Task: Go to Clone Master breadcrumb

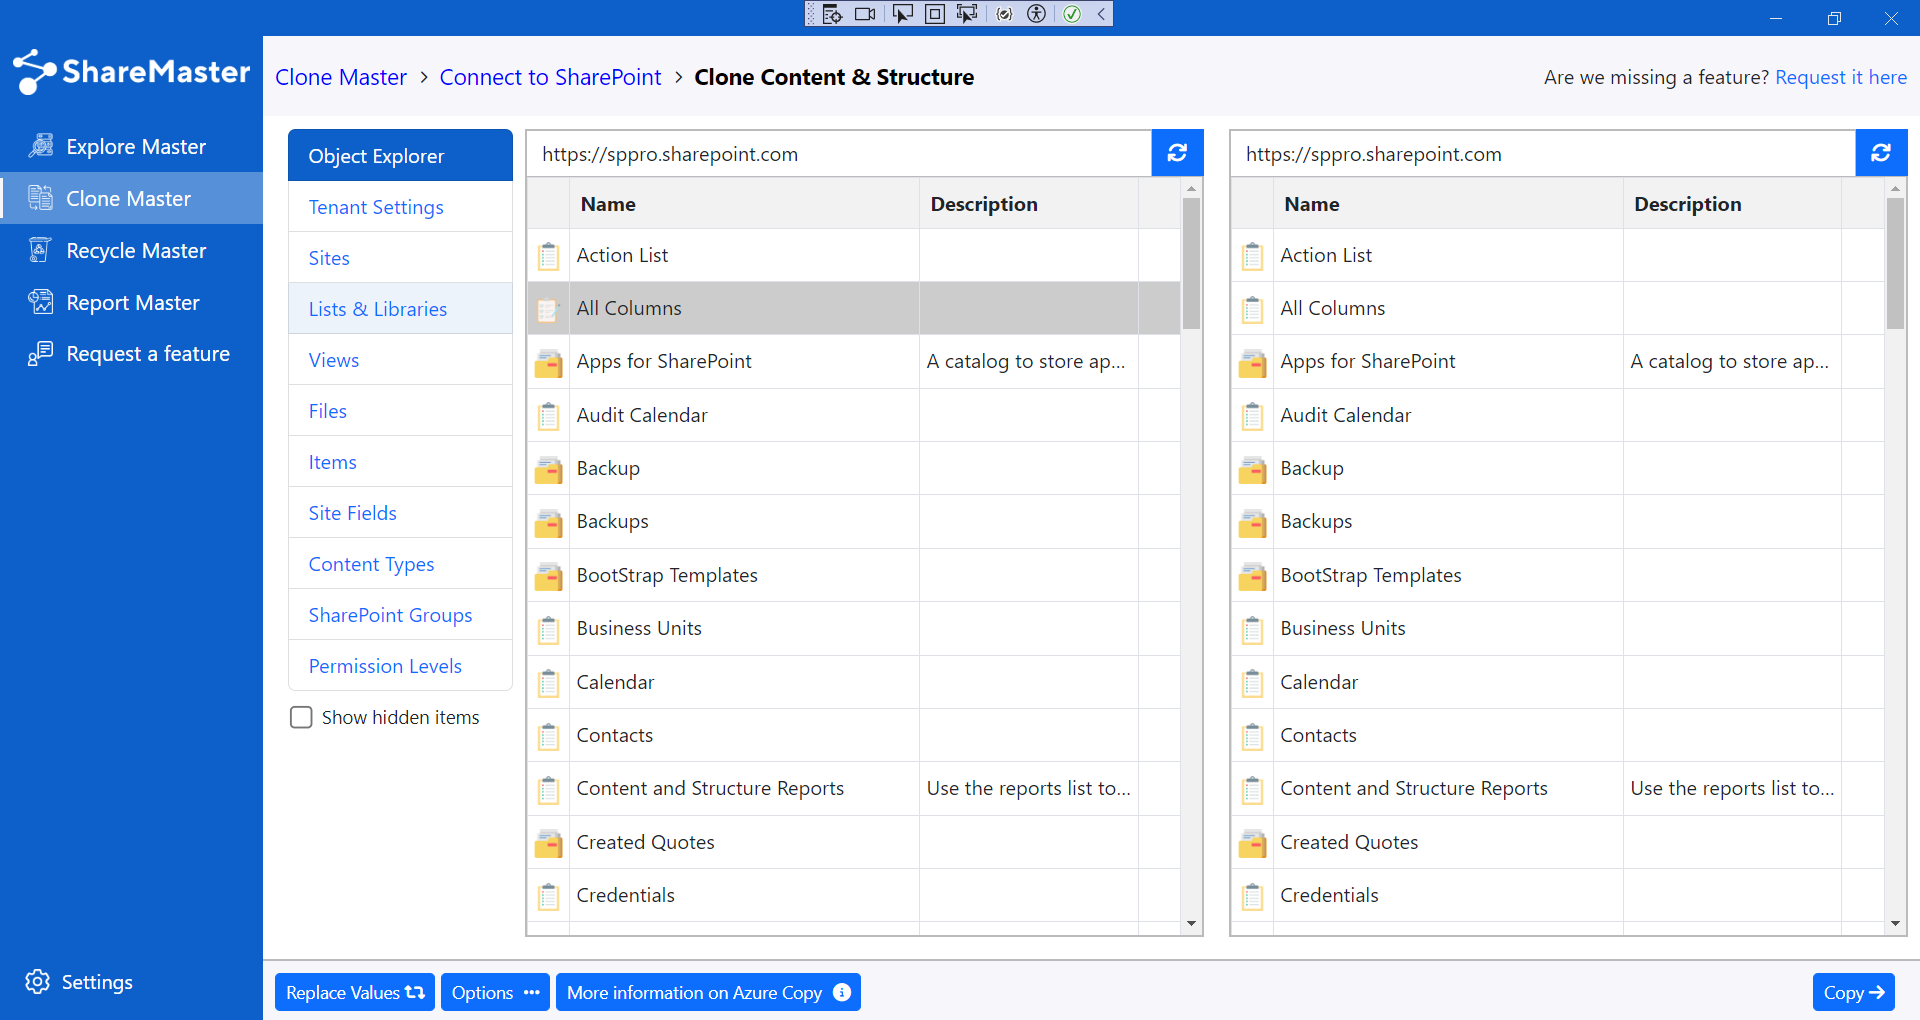Action: [341, 77]
